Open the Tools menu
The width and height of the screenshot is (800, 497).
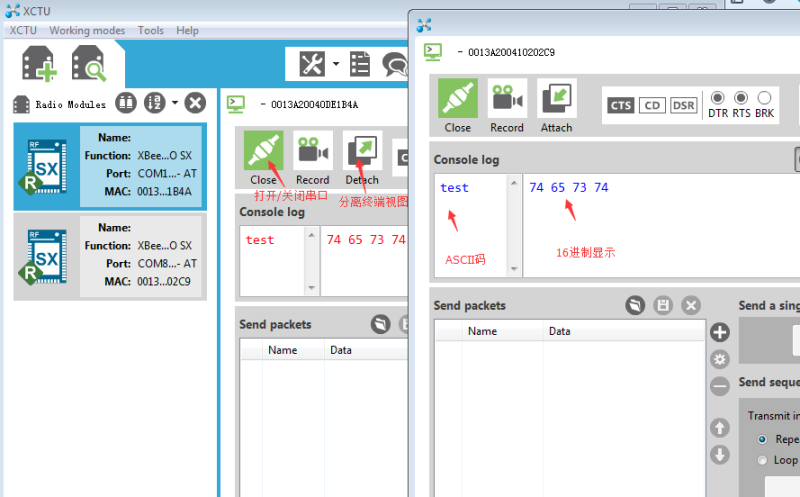pos(151,31)
